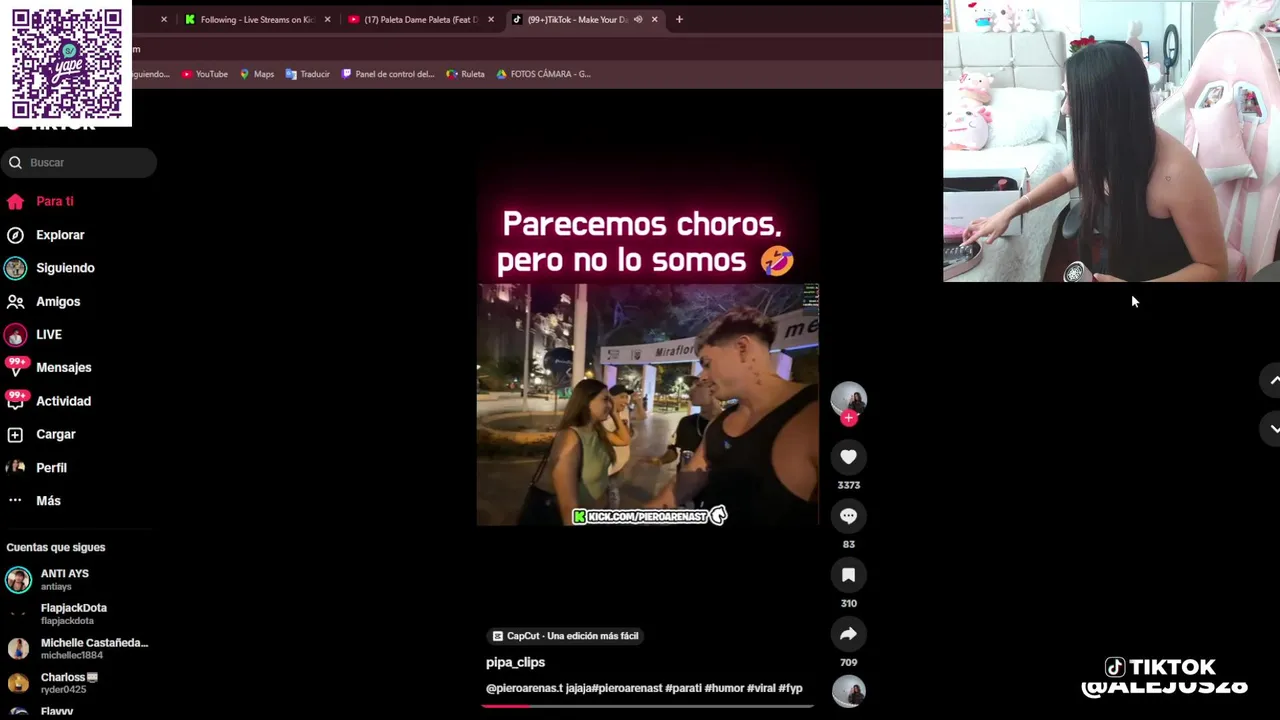Switch to Following - Live Streams Kick tab
This screenshot has width=1280, height=720.
pos(256,19)
